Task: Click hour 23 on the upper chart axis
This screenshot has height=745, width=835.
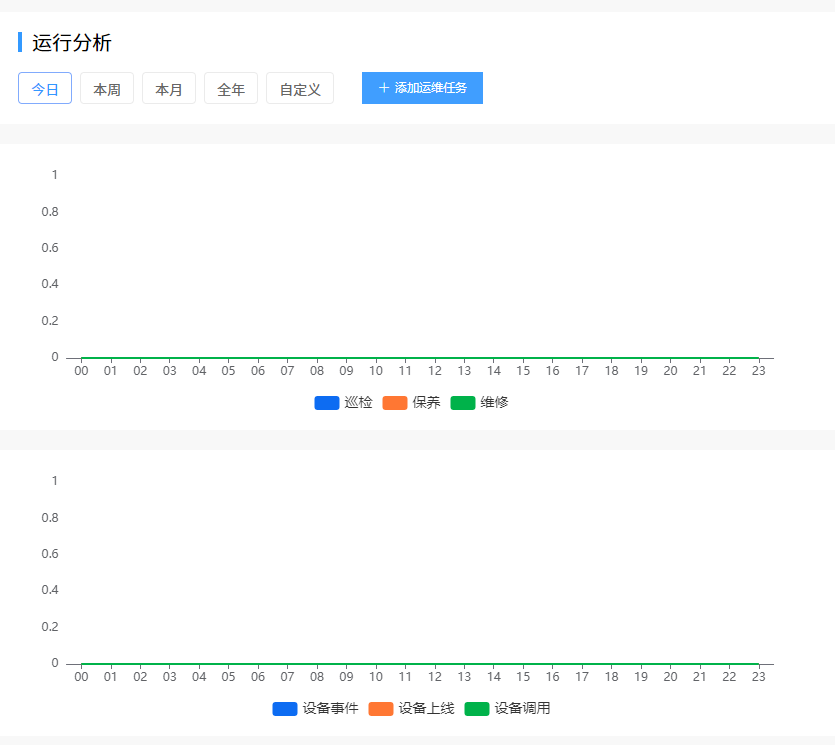Action: click(758, 371)
